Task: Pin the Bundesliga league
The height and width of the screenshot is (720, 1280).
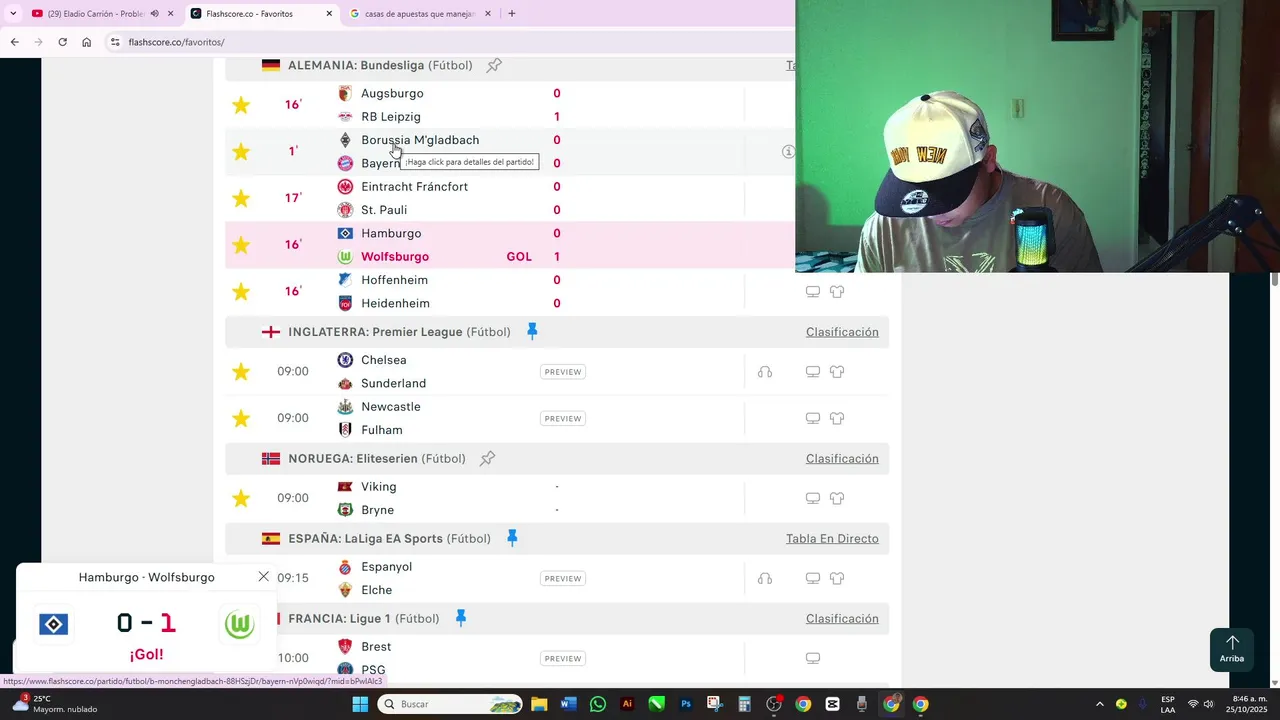Action: (494, 66)
